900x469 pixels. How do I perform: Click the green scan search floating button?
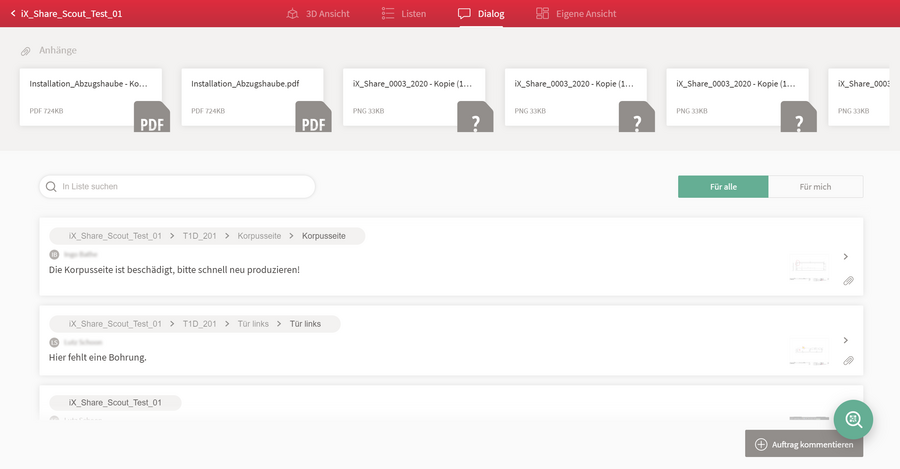click(854, 420)
